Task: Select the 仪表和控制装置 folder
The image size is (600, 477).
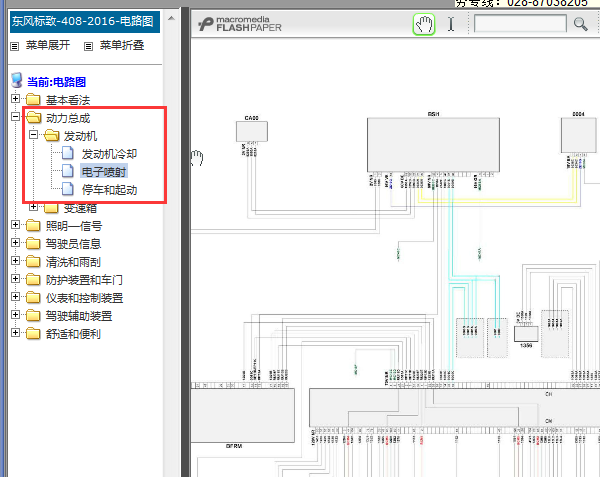Action: click(x=84, y=298)
